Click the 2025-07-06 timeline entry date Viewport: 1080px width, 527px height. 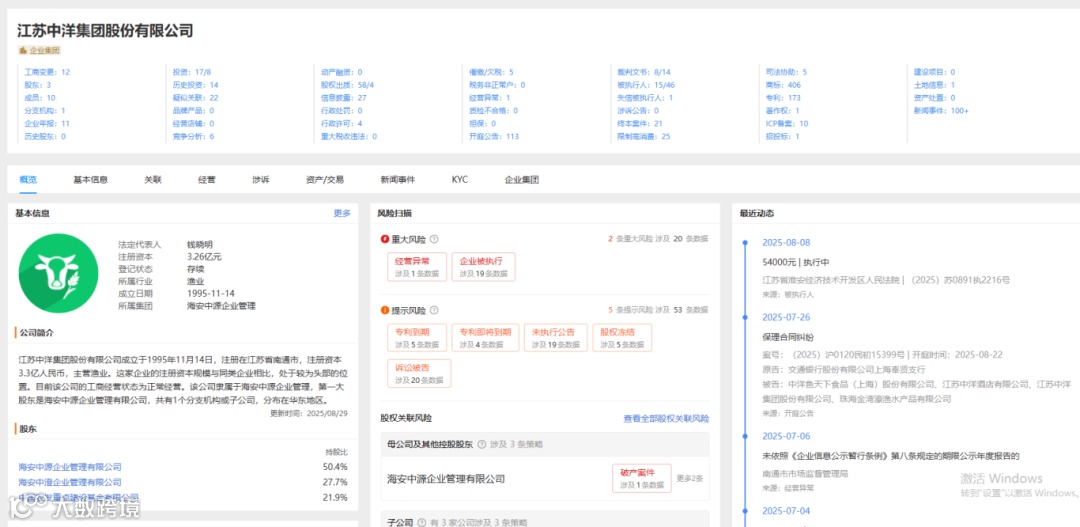(786, 436)
